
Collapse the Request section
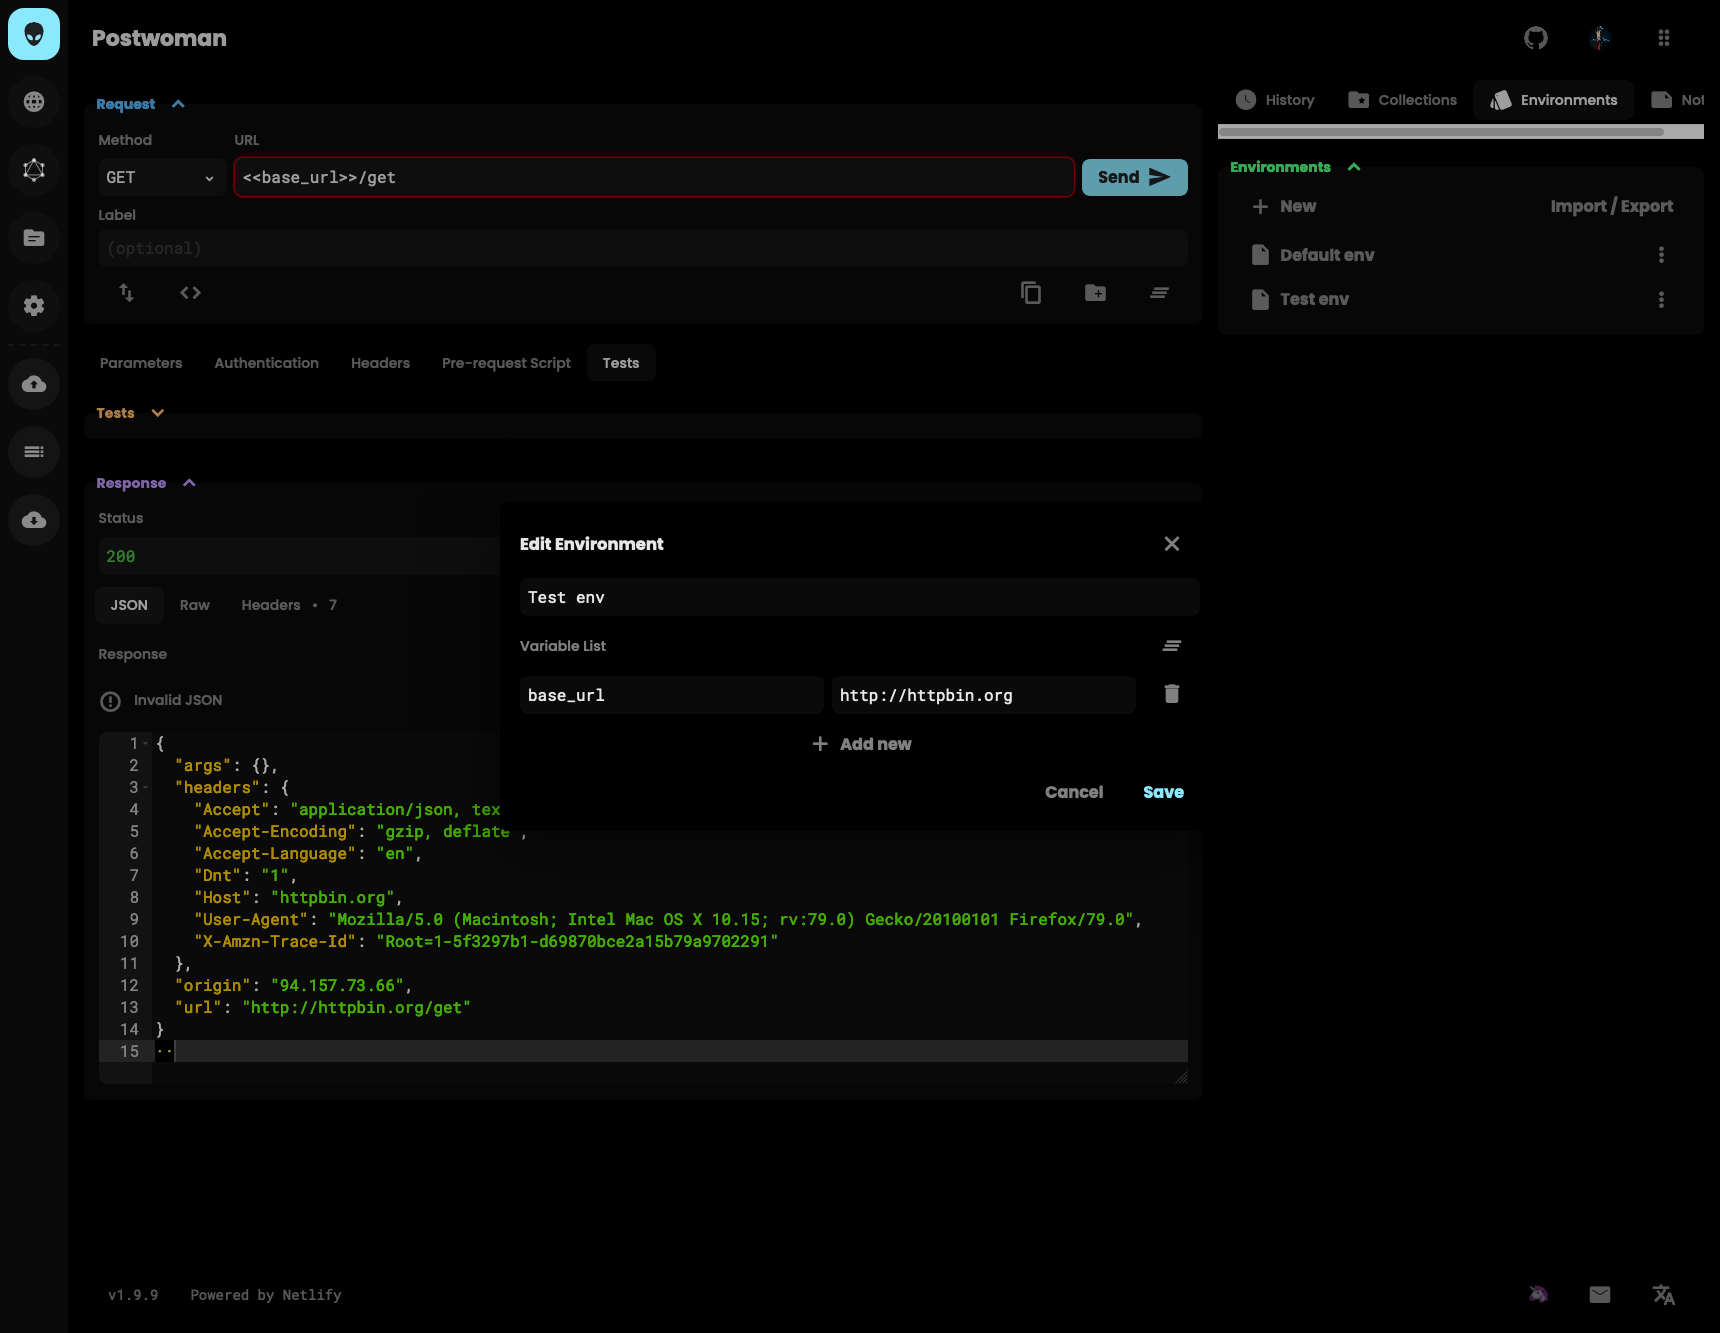tap(178, 104)
